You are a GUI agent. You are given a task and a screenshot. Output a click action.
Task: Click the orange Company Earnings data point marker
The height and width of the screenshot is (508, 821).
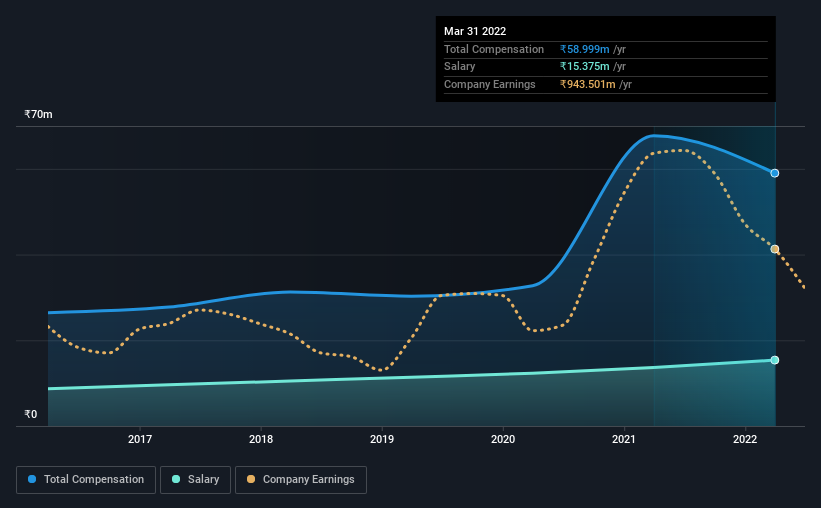click(x=774, y=249)
